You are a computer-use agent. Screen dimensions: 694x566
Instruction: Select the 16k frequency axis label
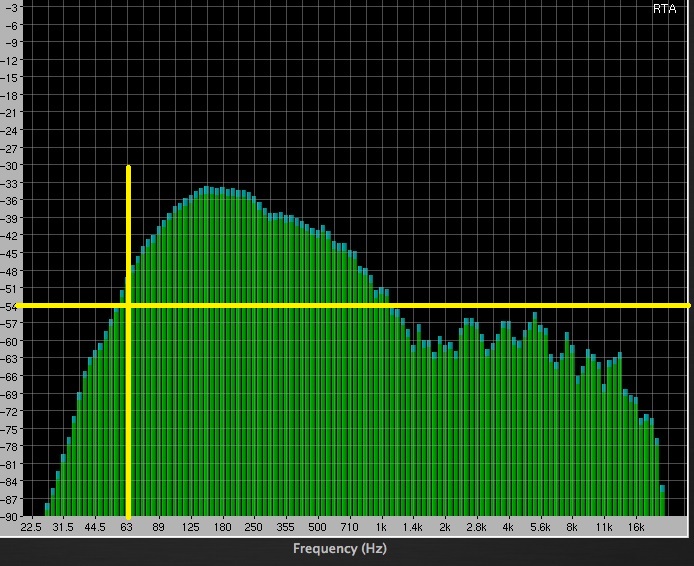pyautogui.click(x=635, y=526)
